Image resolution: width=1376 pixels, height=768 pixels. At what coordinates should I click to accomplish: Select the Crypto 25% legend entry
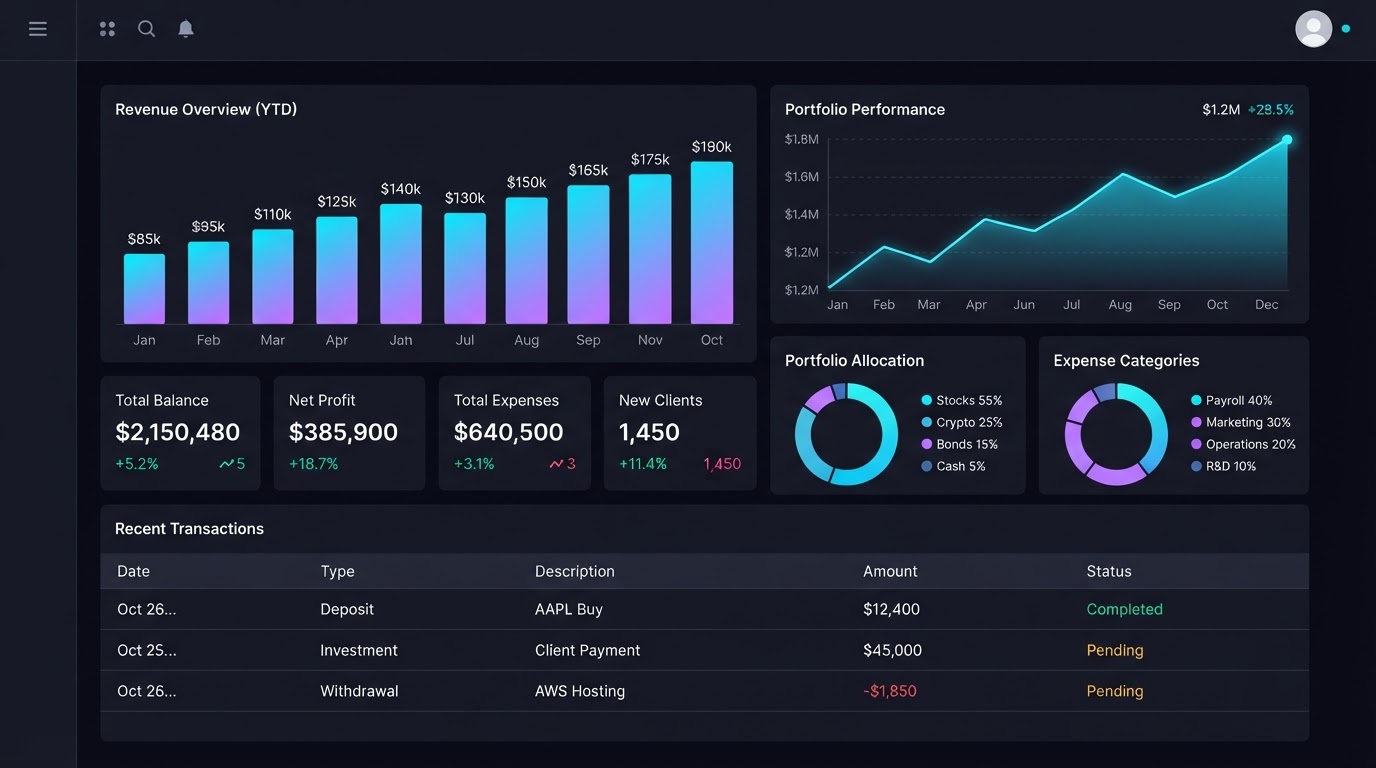962,422
